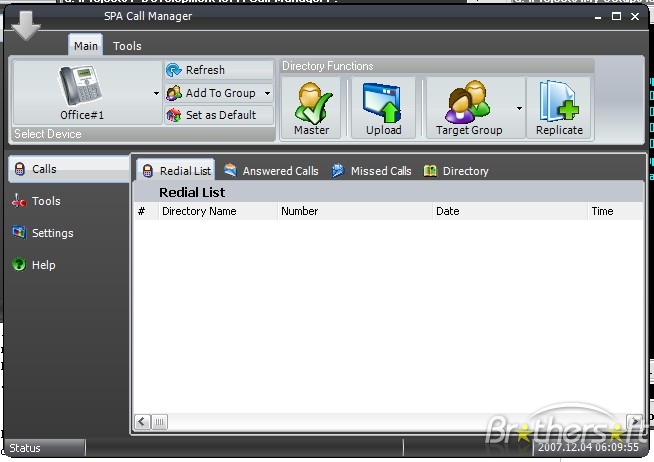654x462 pixels.
Task: Click the Answered Calls tab icon
Action: 230,170
